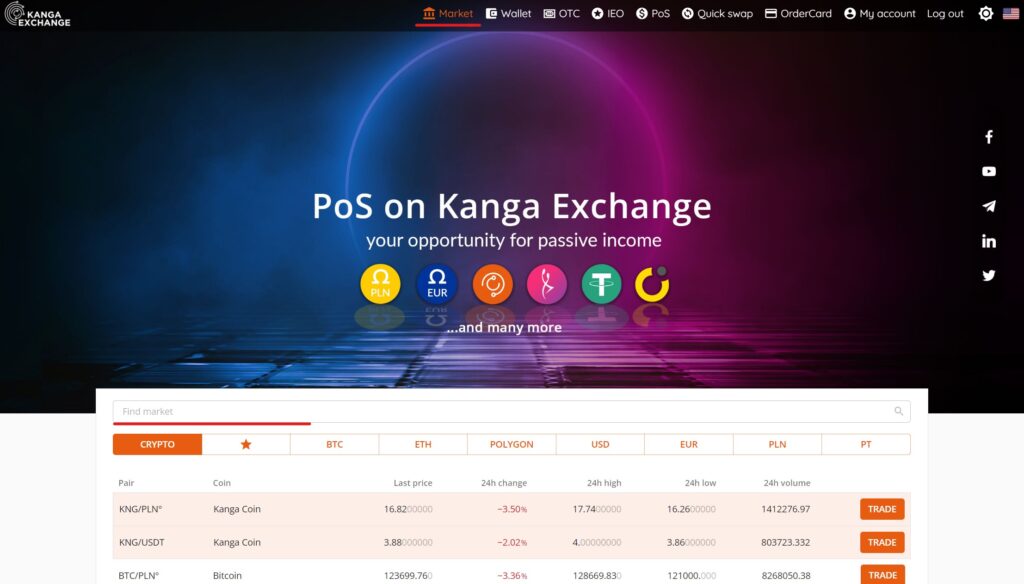The height and width of the screenshot is (584, 1024).
Task: Open the LinkedIn social icon
Action: [x=989, y=241]
